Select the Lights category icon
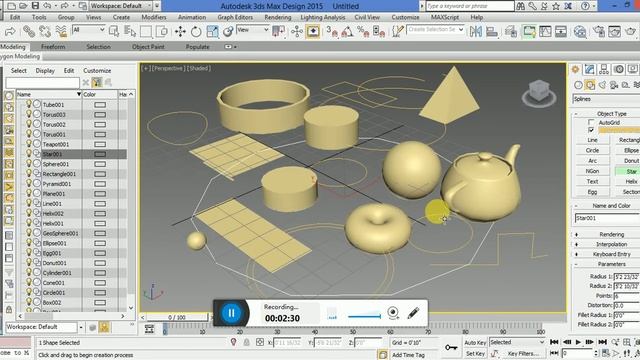The image size is (640, 360). pyautogui.click(x=602, y=85)
